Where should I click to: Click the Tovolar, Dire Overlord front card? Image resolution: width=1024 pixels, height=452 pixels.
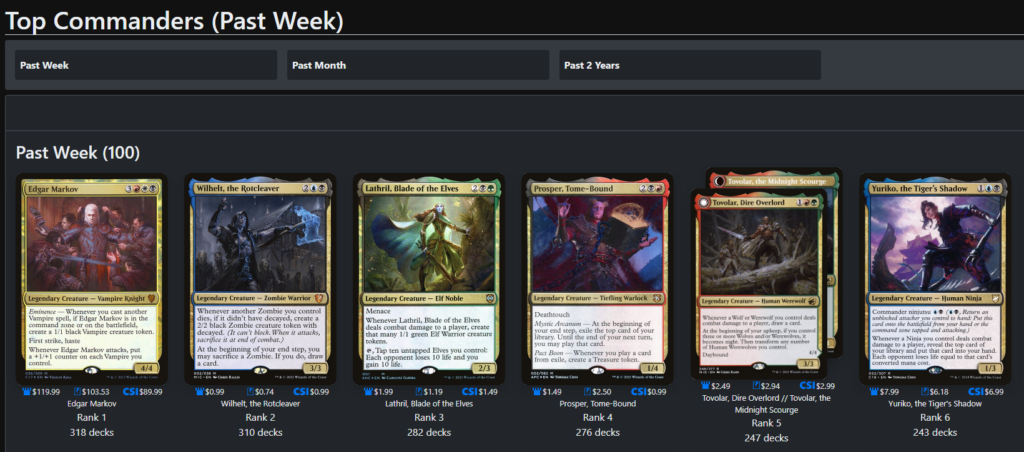[760, 284]
